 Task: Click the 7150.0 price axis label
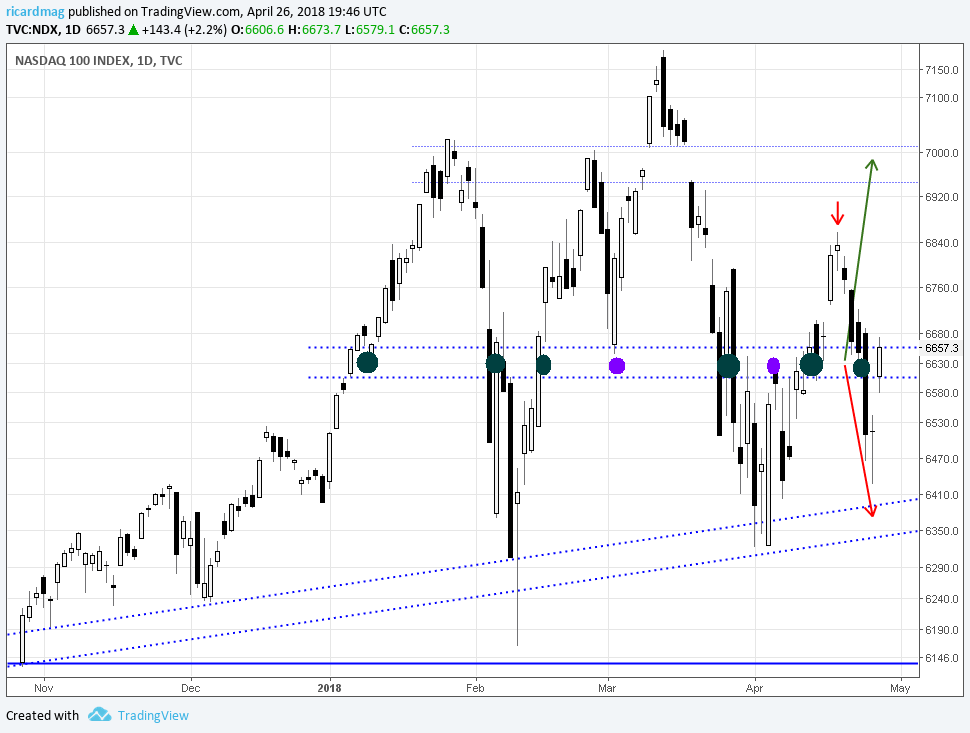point(942,70)
